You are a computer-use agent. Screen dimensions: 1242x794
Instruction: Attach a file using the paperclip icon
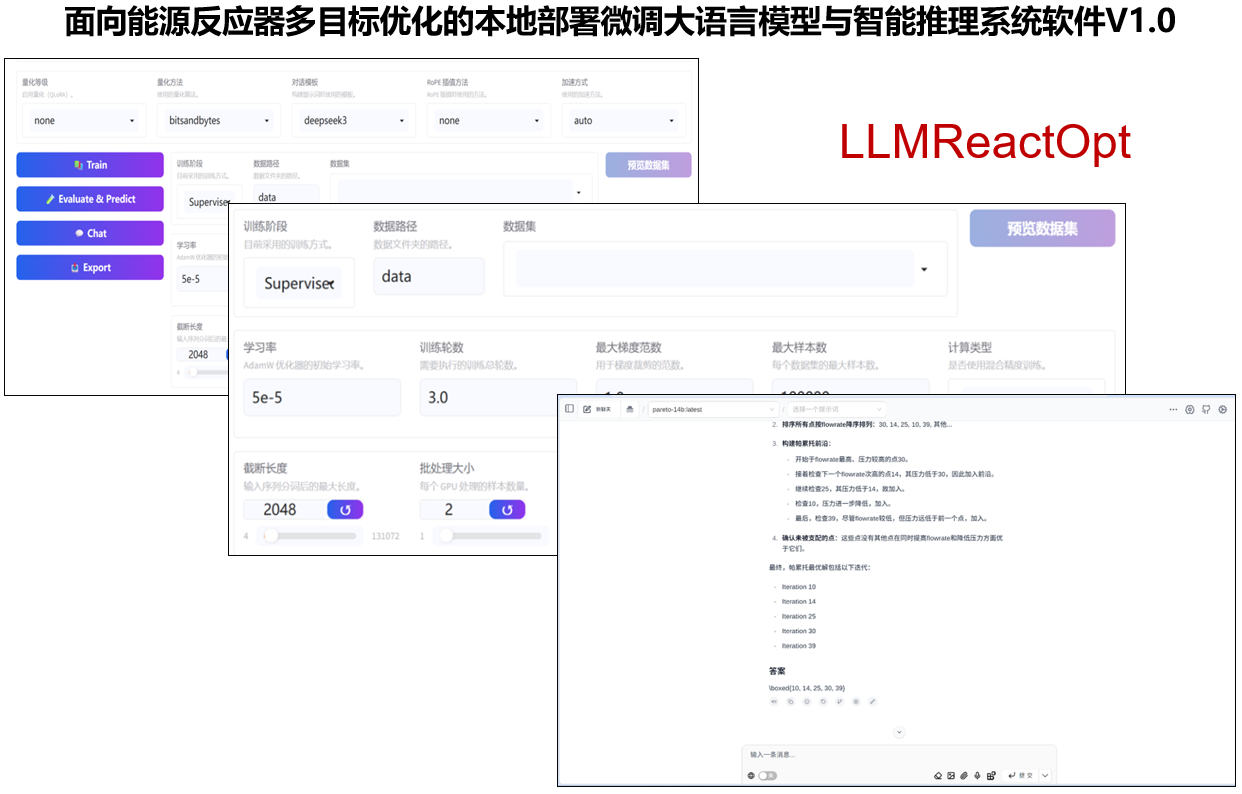tap(965, 775)
